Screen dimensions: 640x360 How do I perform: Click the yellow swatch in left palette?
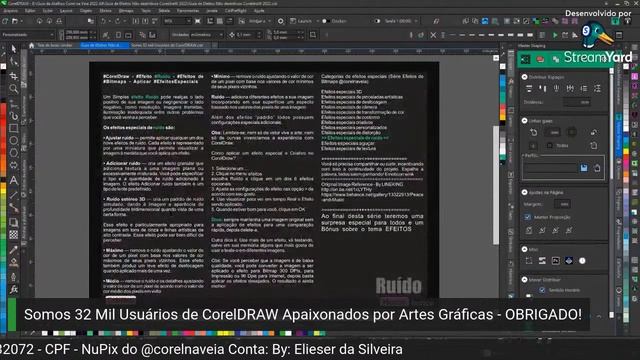[3, 191]
